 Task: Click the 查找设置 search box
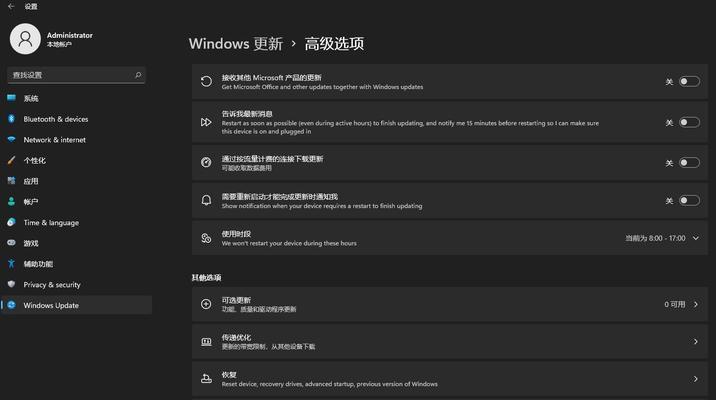tap(76, 75)
